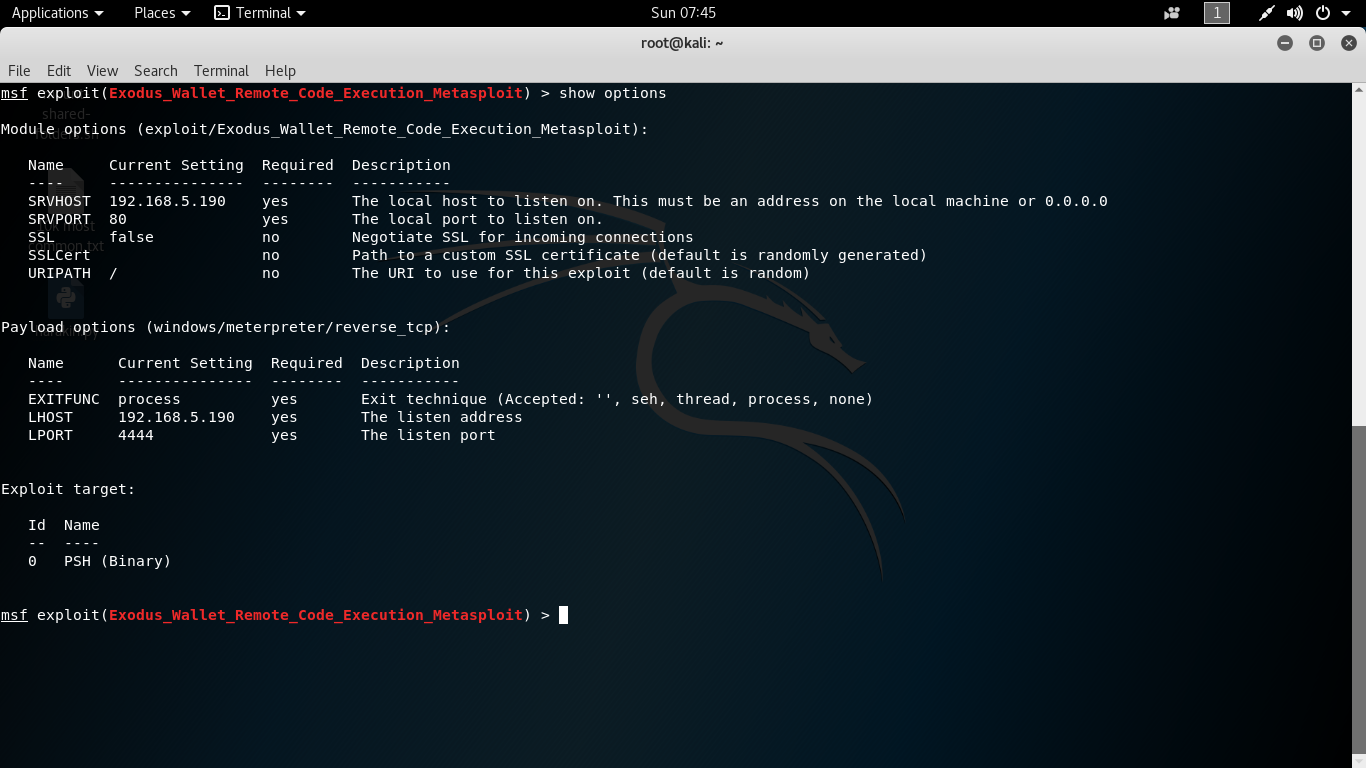The image size is (1366, 768).
Task: Click the 'Module options' heading line
Action: coord(325,129)
